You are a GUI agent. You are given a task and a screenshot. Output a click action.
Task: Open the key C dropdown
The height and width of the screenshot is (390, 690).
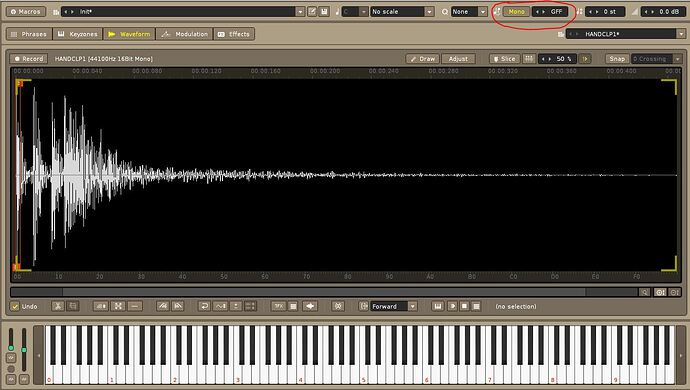click(x=363, y=12)
